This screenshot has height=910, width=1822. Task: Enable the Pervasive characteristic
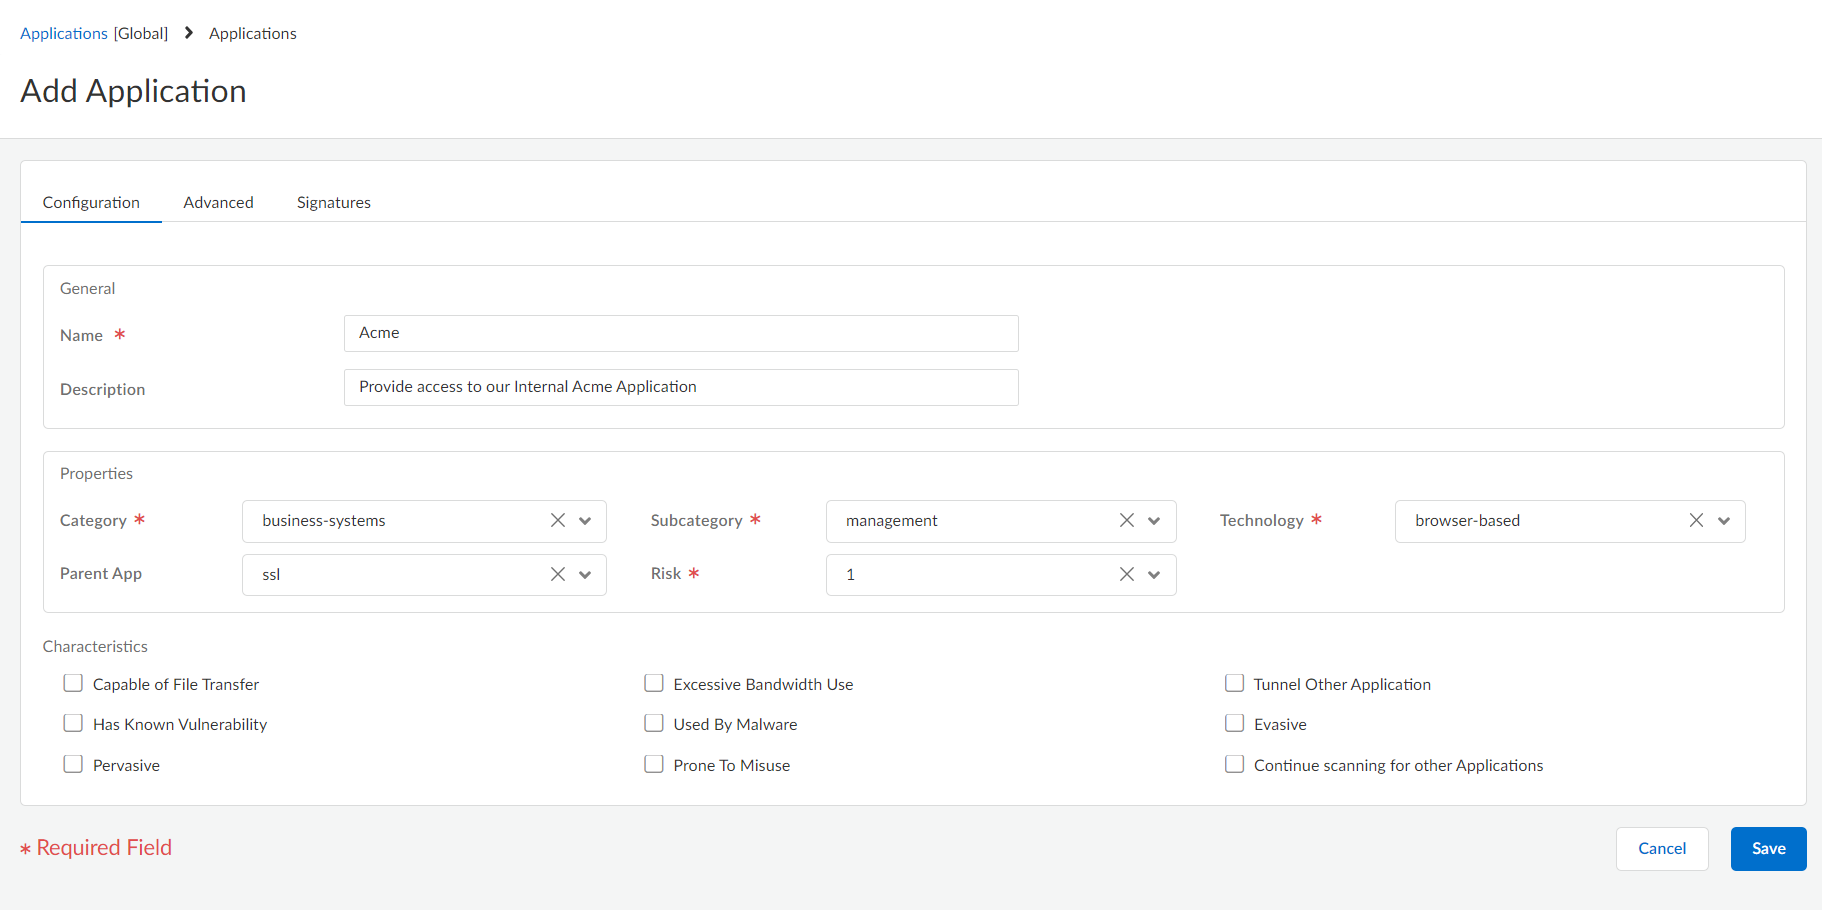pyautogui.click(x=72, y=763)
